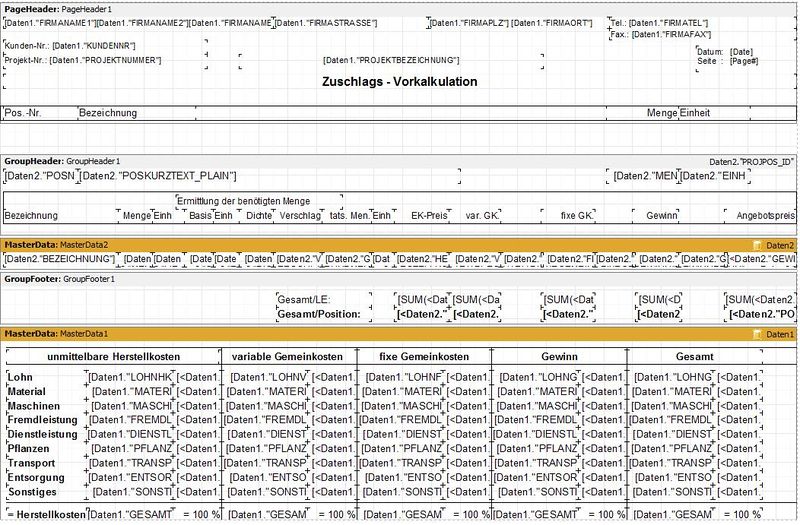Select the Daten2 BEZEICHNUNG field in MasterData2
800x525 pixels.
[60, 259]
